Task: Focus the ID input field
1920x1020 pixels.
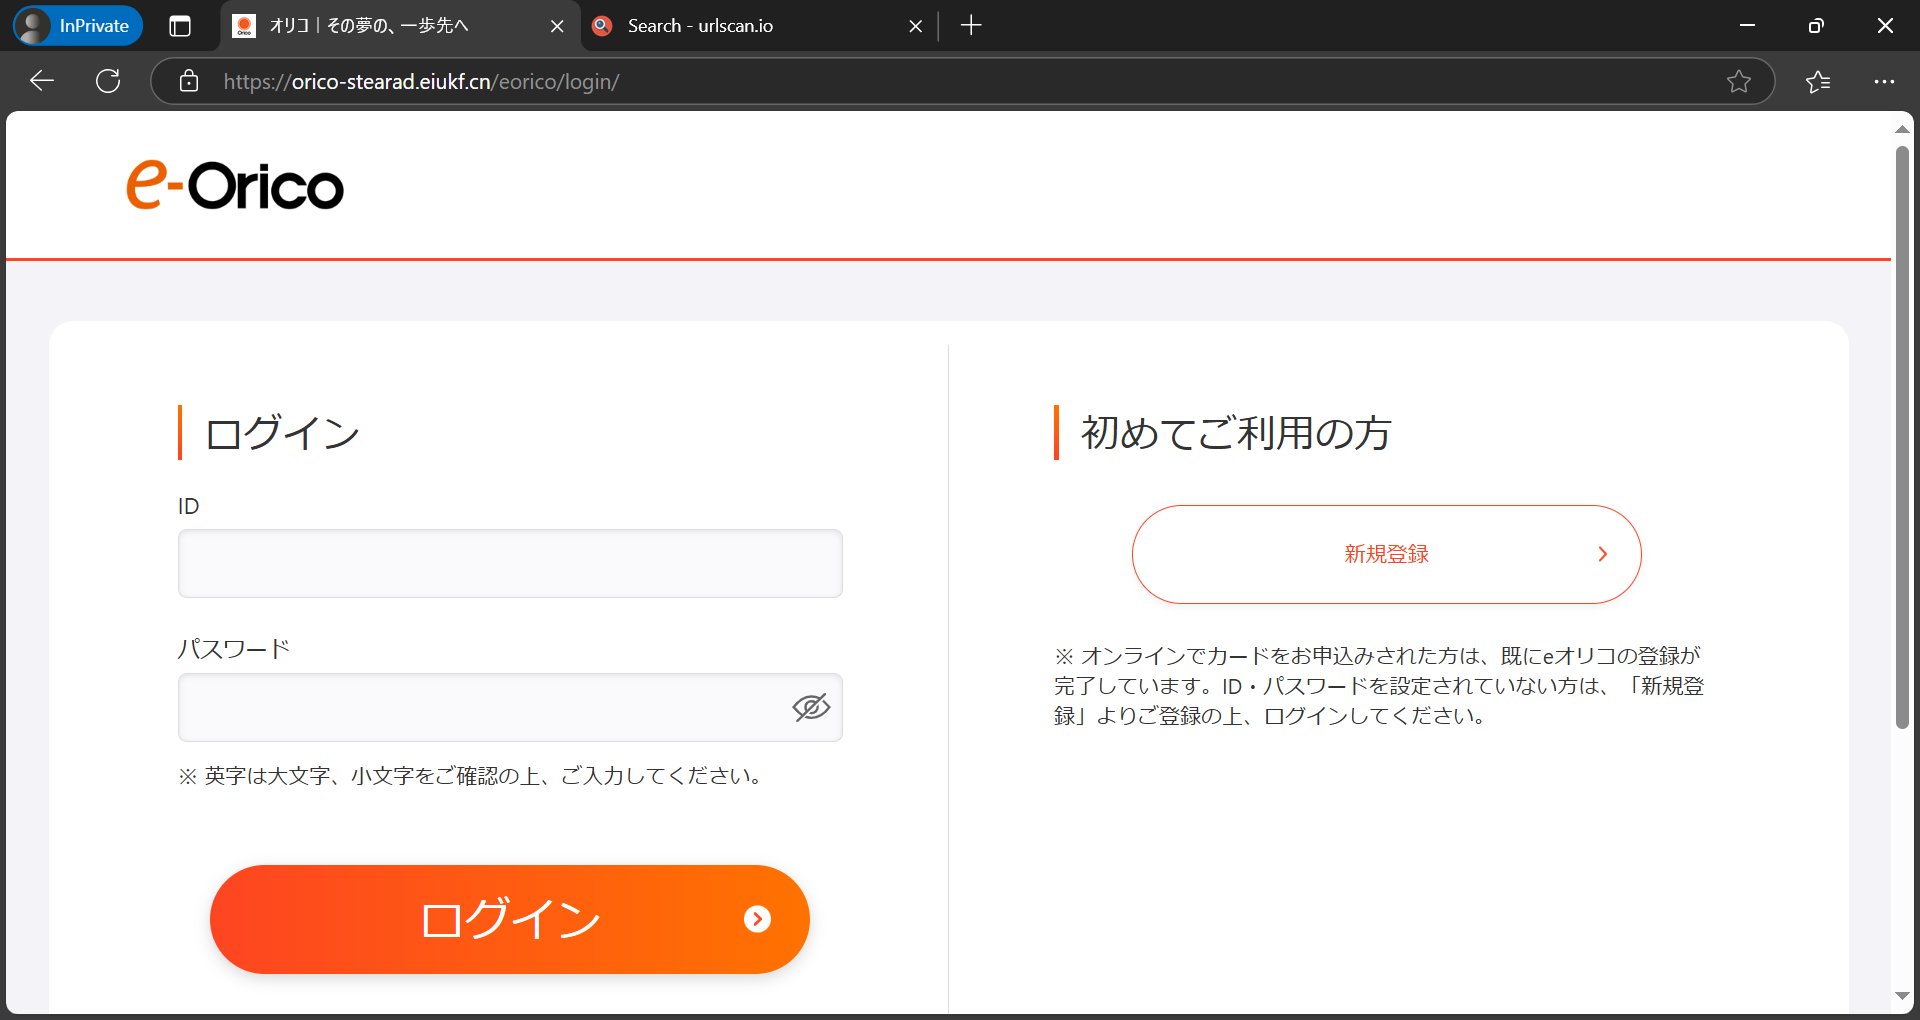Action: click(510, 563)
